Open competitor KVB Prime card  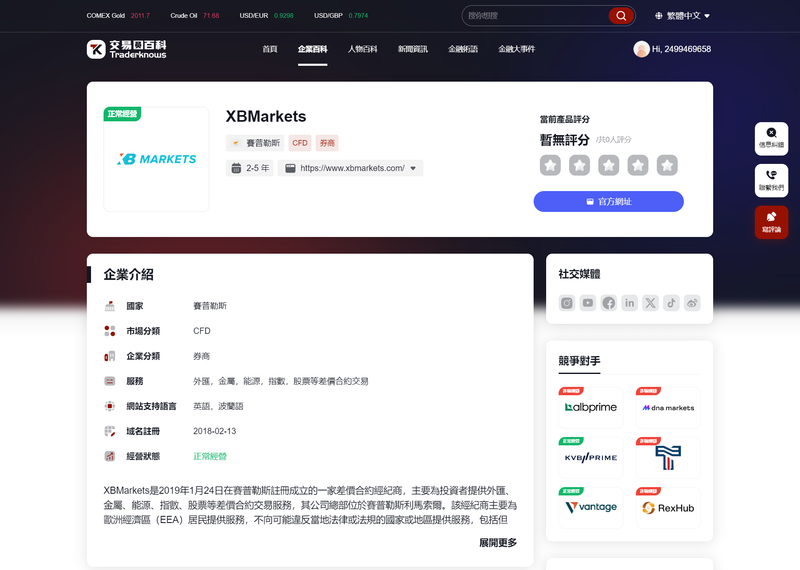tap(591, 458)
